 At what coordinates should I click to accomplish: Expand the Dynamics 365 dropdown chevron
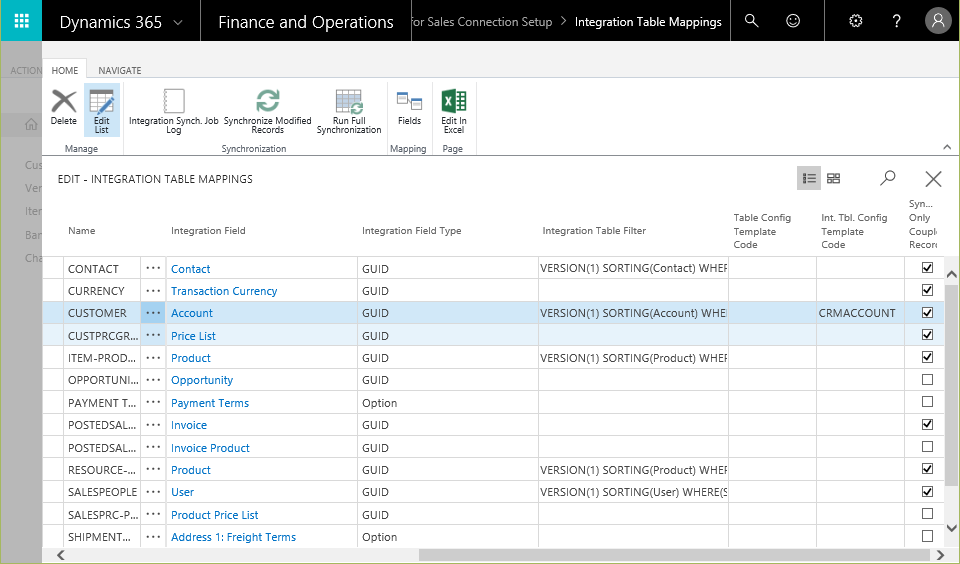tap(178, 23)
